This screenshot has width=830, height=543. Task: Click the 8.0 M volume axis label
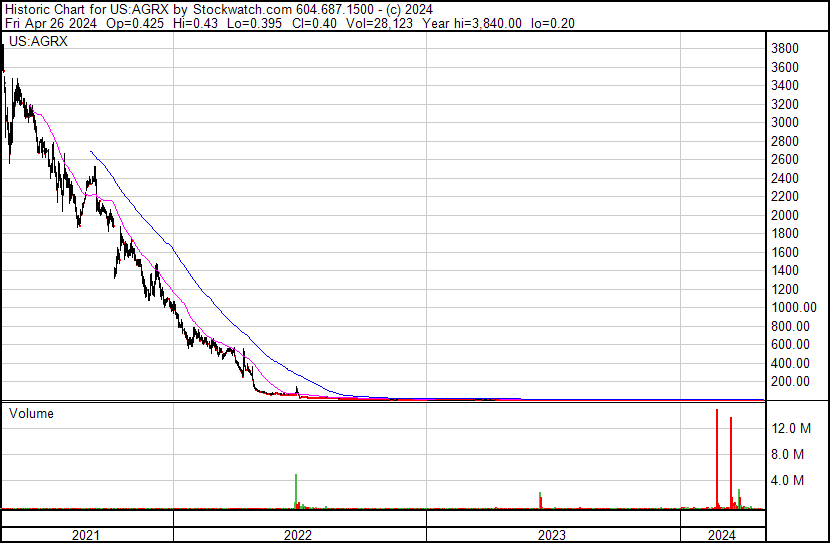coord(790,454)
